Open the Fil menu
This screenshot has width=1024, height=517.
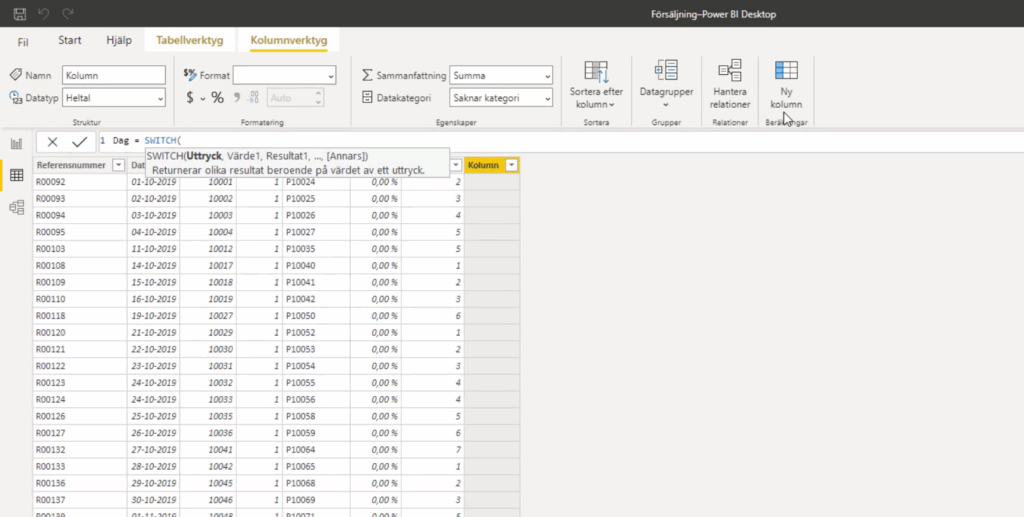click(23, 41)
